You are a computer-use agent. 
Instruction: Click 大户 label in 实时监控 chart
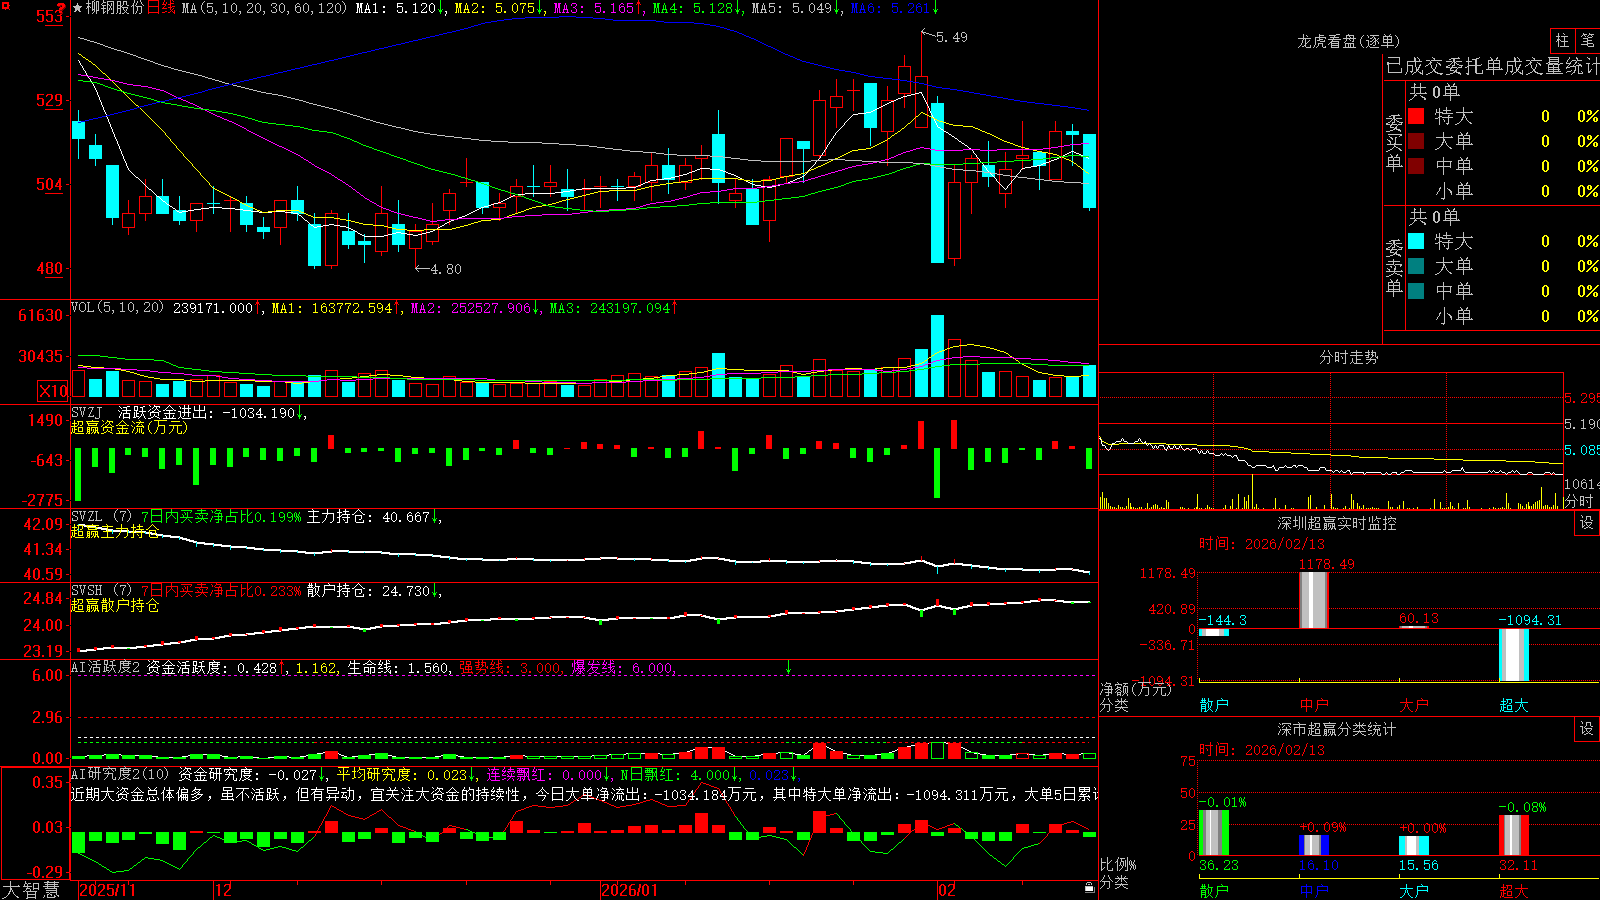[1414, 705]
